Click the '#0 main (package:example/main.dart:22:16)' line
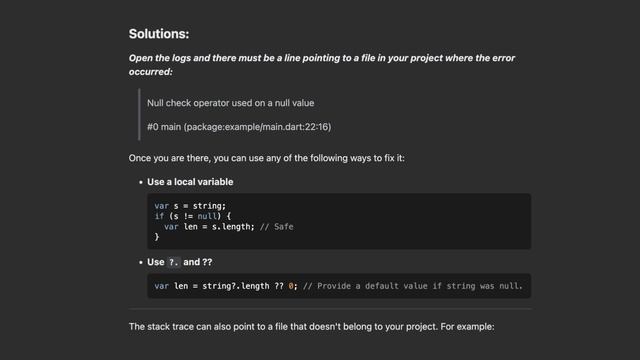Image resolution: width=640 pixels, height=360 pixels. [239, 127]
